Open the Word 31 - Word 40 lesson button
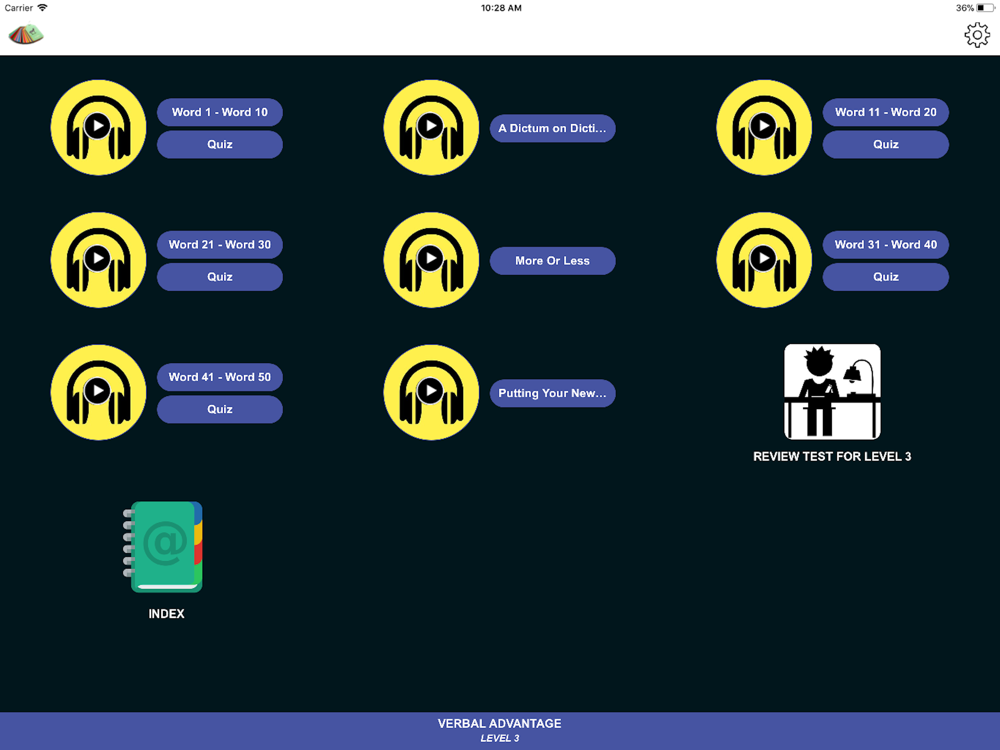This screenshot has height=750, width=1000. tap(886, 245)
